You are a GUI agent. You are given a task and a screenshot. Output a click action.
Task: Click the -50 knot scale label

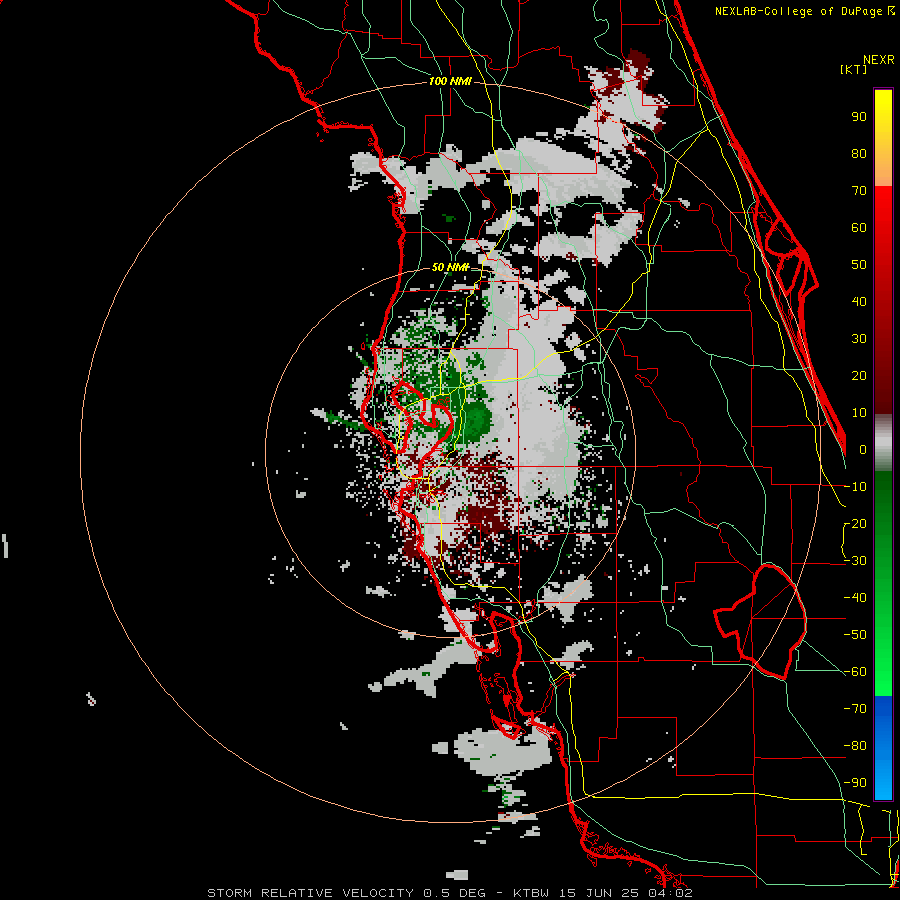855,635
